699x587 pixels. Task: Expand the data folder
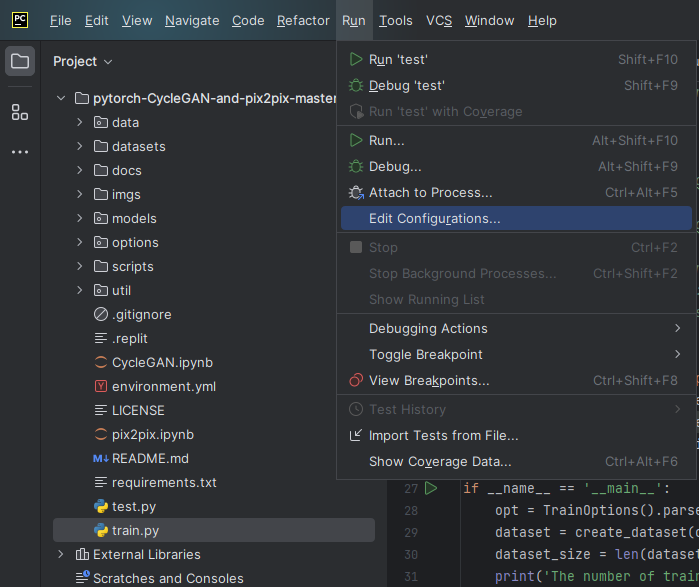coord(80,122)
